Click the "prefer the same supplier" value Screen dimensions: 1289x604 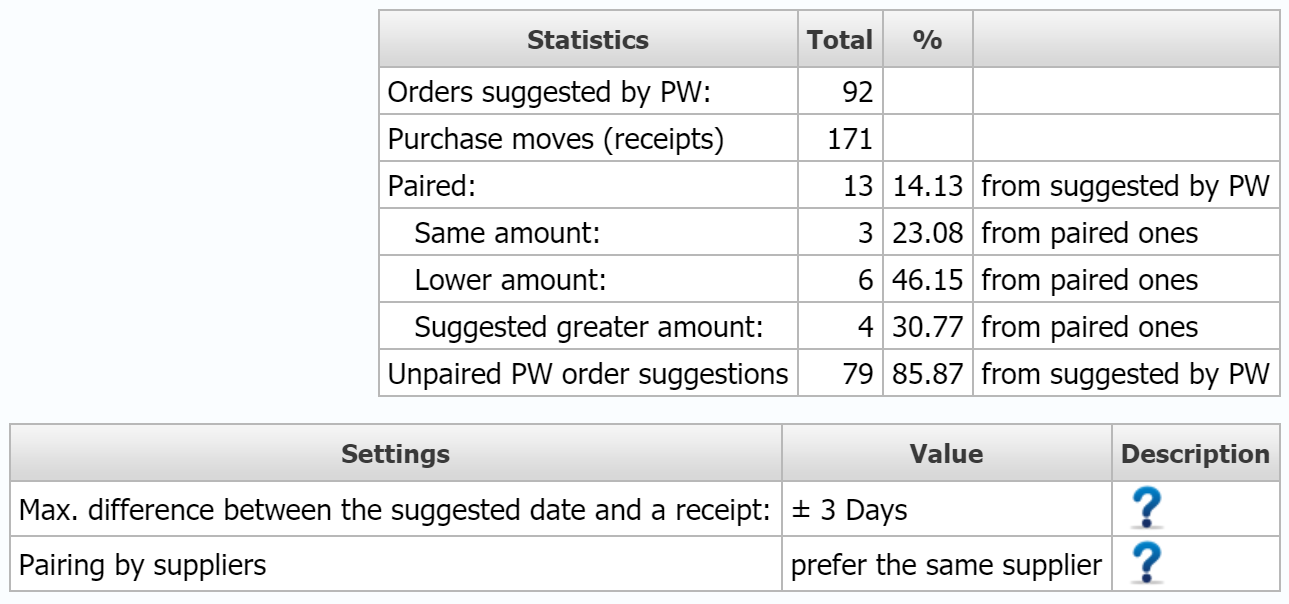coord(946,565)
